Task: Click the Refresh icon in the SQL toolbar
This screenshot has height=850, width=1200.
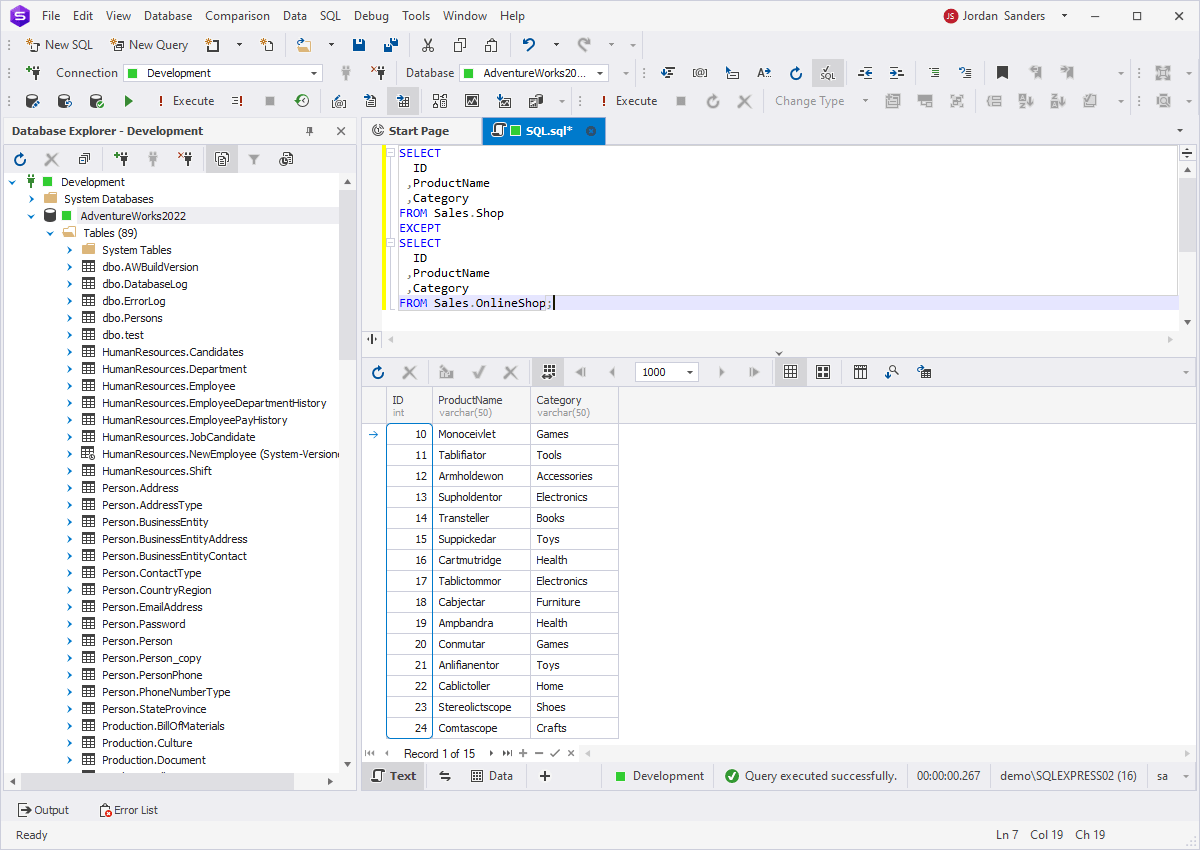Action: [x=796, y=73]
